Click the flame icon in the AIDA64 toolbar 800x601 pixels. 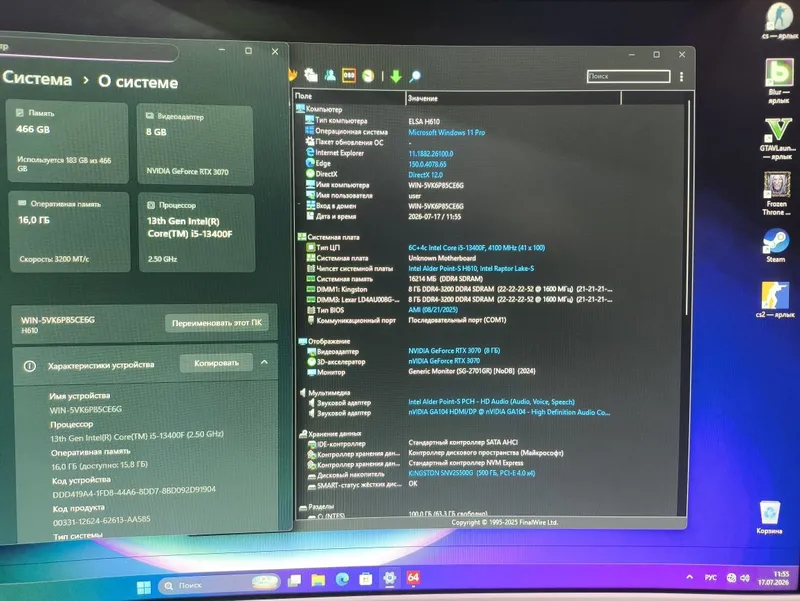pos(293,75)
